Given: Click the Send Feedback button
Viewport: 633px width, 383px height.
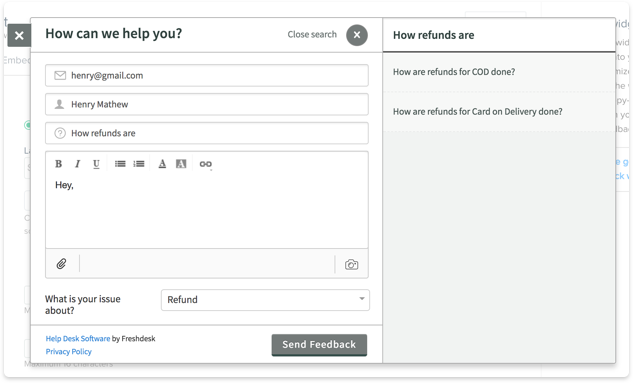Looking at the screenshot, I should (319, 345).
